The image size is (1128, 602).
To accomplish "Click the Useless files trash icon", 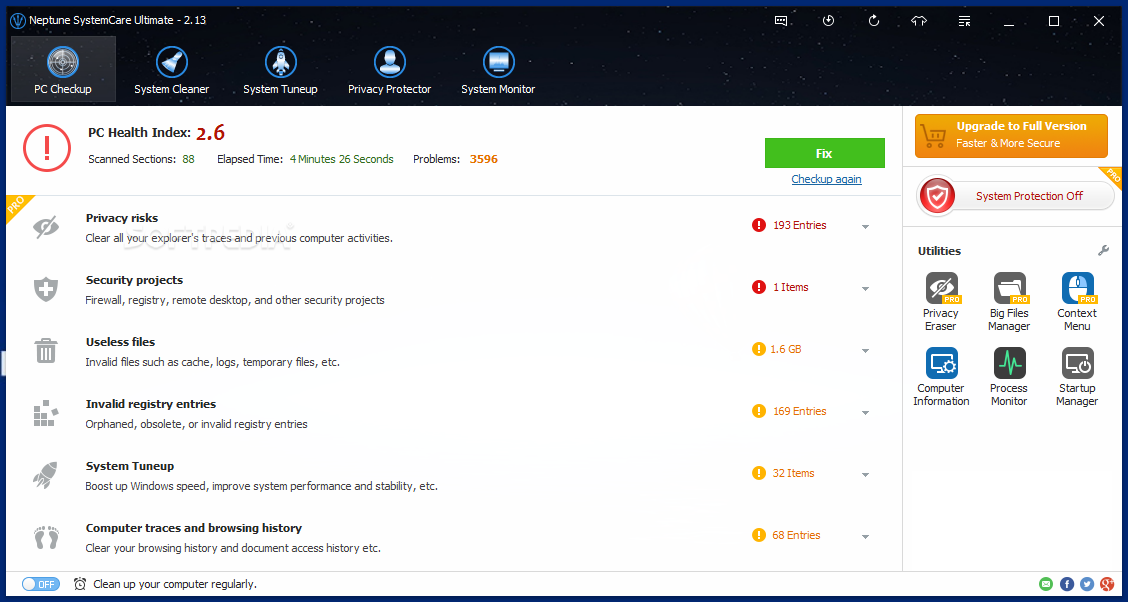I will pos(46,351).
